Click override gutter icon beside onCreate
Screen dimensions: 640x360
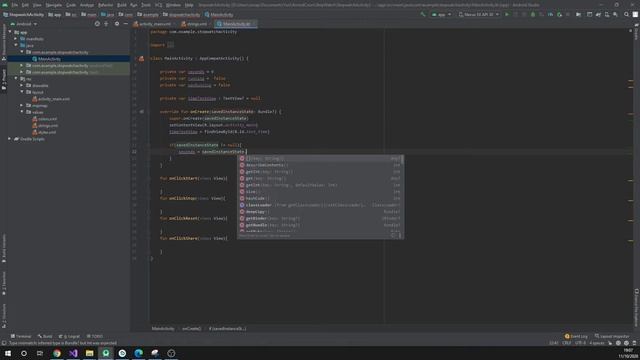(142, 111)
